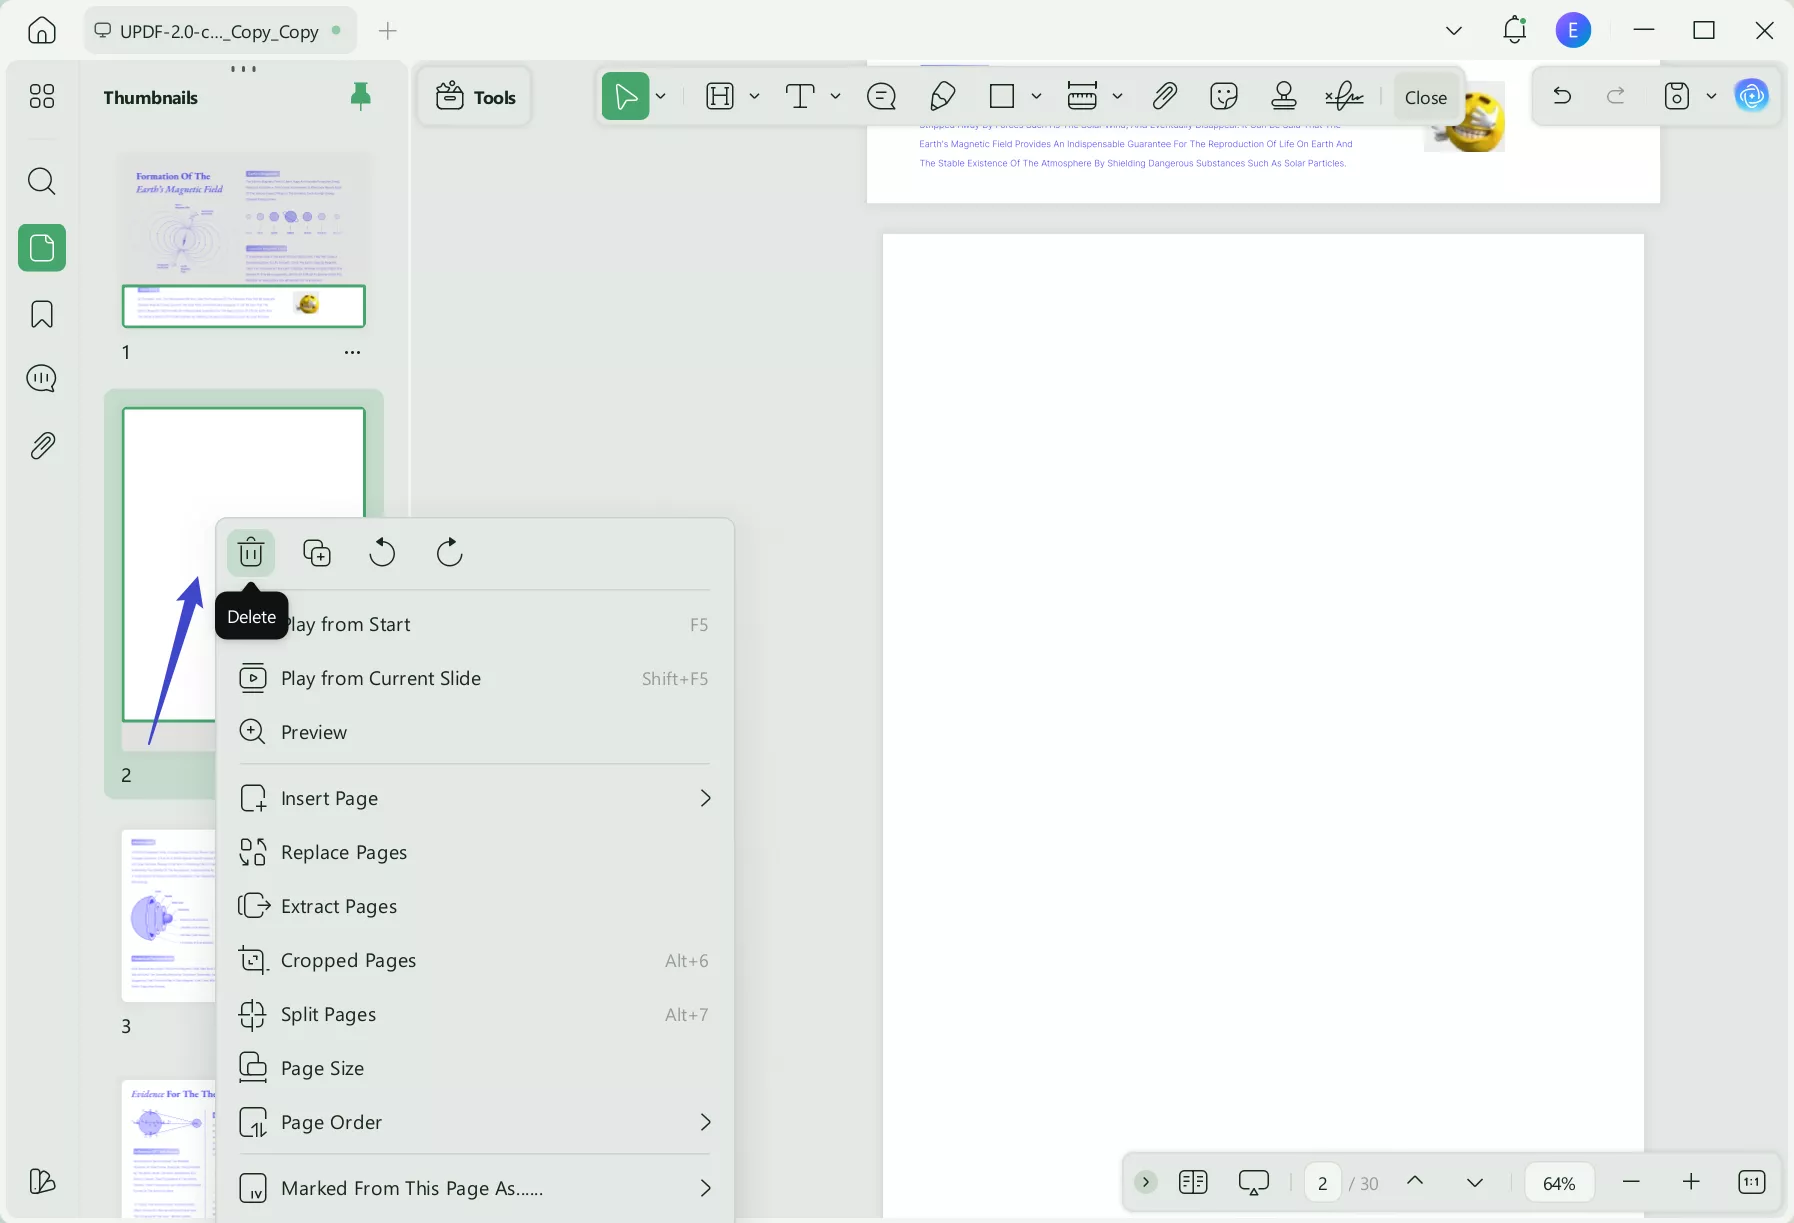Open Search in the left sidebar
This screenshot has height=1223, width=1794.
[x=41, y=181]
